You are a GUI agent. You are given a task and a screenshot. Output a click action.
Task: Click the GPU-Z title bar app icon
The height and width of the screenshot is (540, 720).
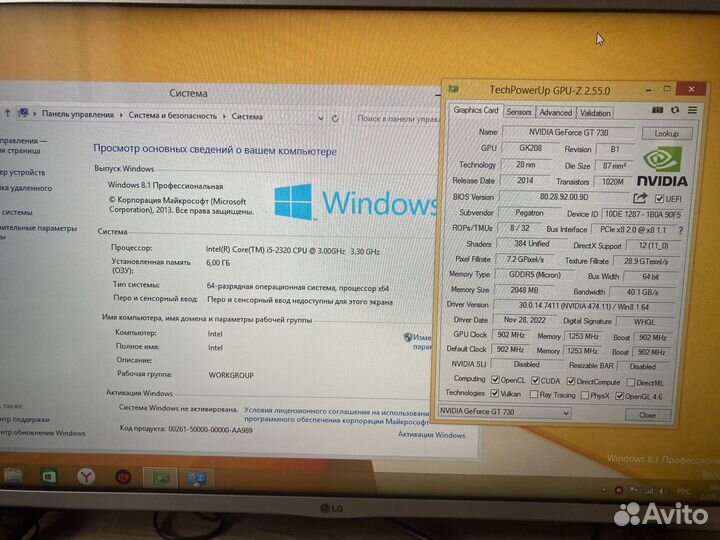tap(454, 89)
